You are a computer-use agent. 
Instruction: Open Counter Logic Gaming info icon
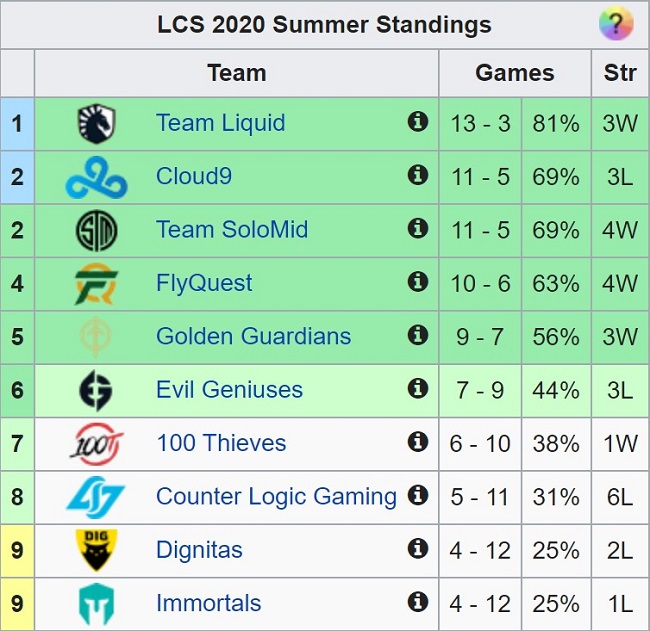(x=418, y=495)
